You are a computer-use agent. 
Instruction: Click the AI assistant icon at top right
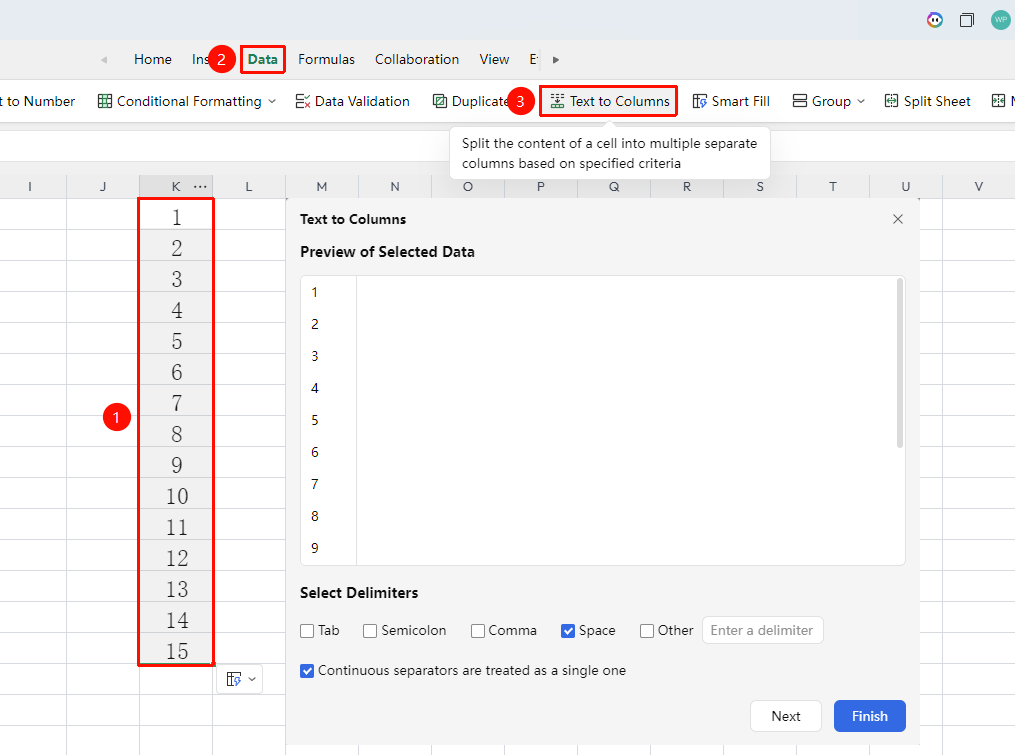pos(934,20)
